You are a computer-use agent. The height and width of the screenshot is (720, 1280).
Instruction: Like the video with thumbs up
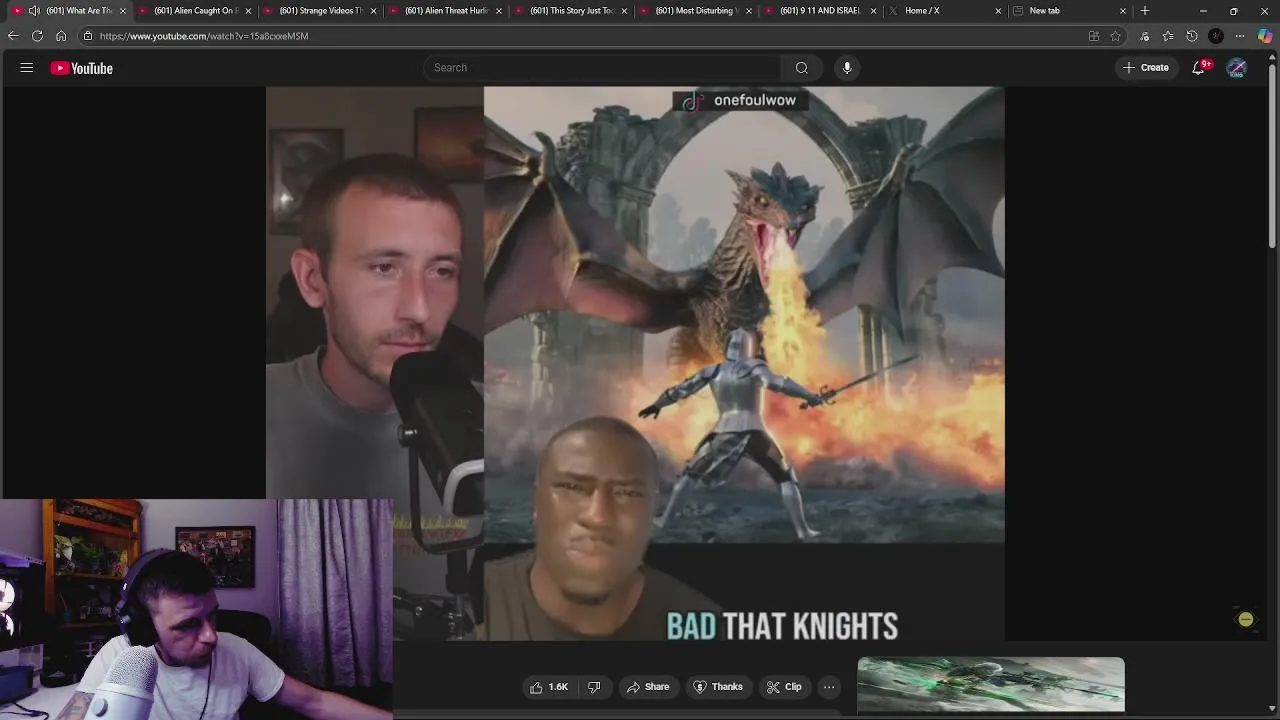click(x=549, y=687)
